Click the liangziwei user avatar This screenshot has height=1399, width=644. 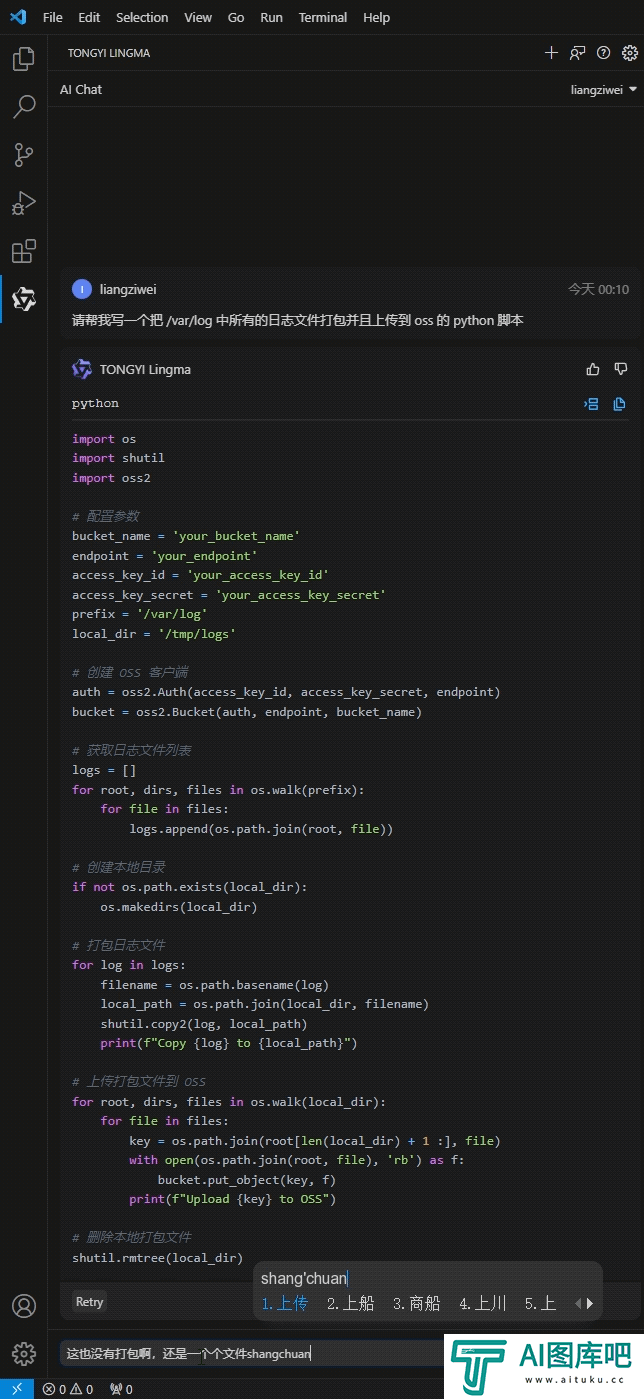[82, 289]
